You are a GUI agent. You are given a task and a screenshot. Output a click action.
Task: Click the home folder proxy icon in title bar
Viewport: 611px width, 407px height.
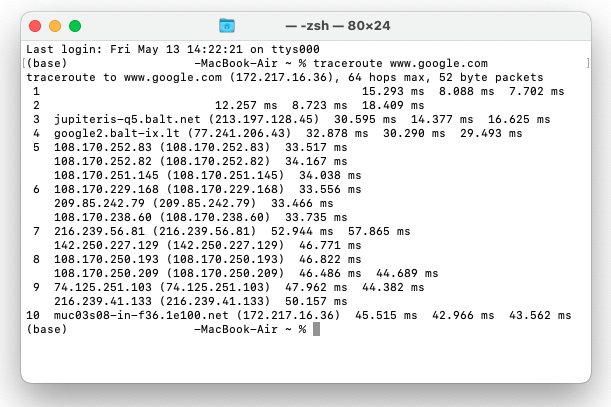pos(227,24)
